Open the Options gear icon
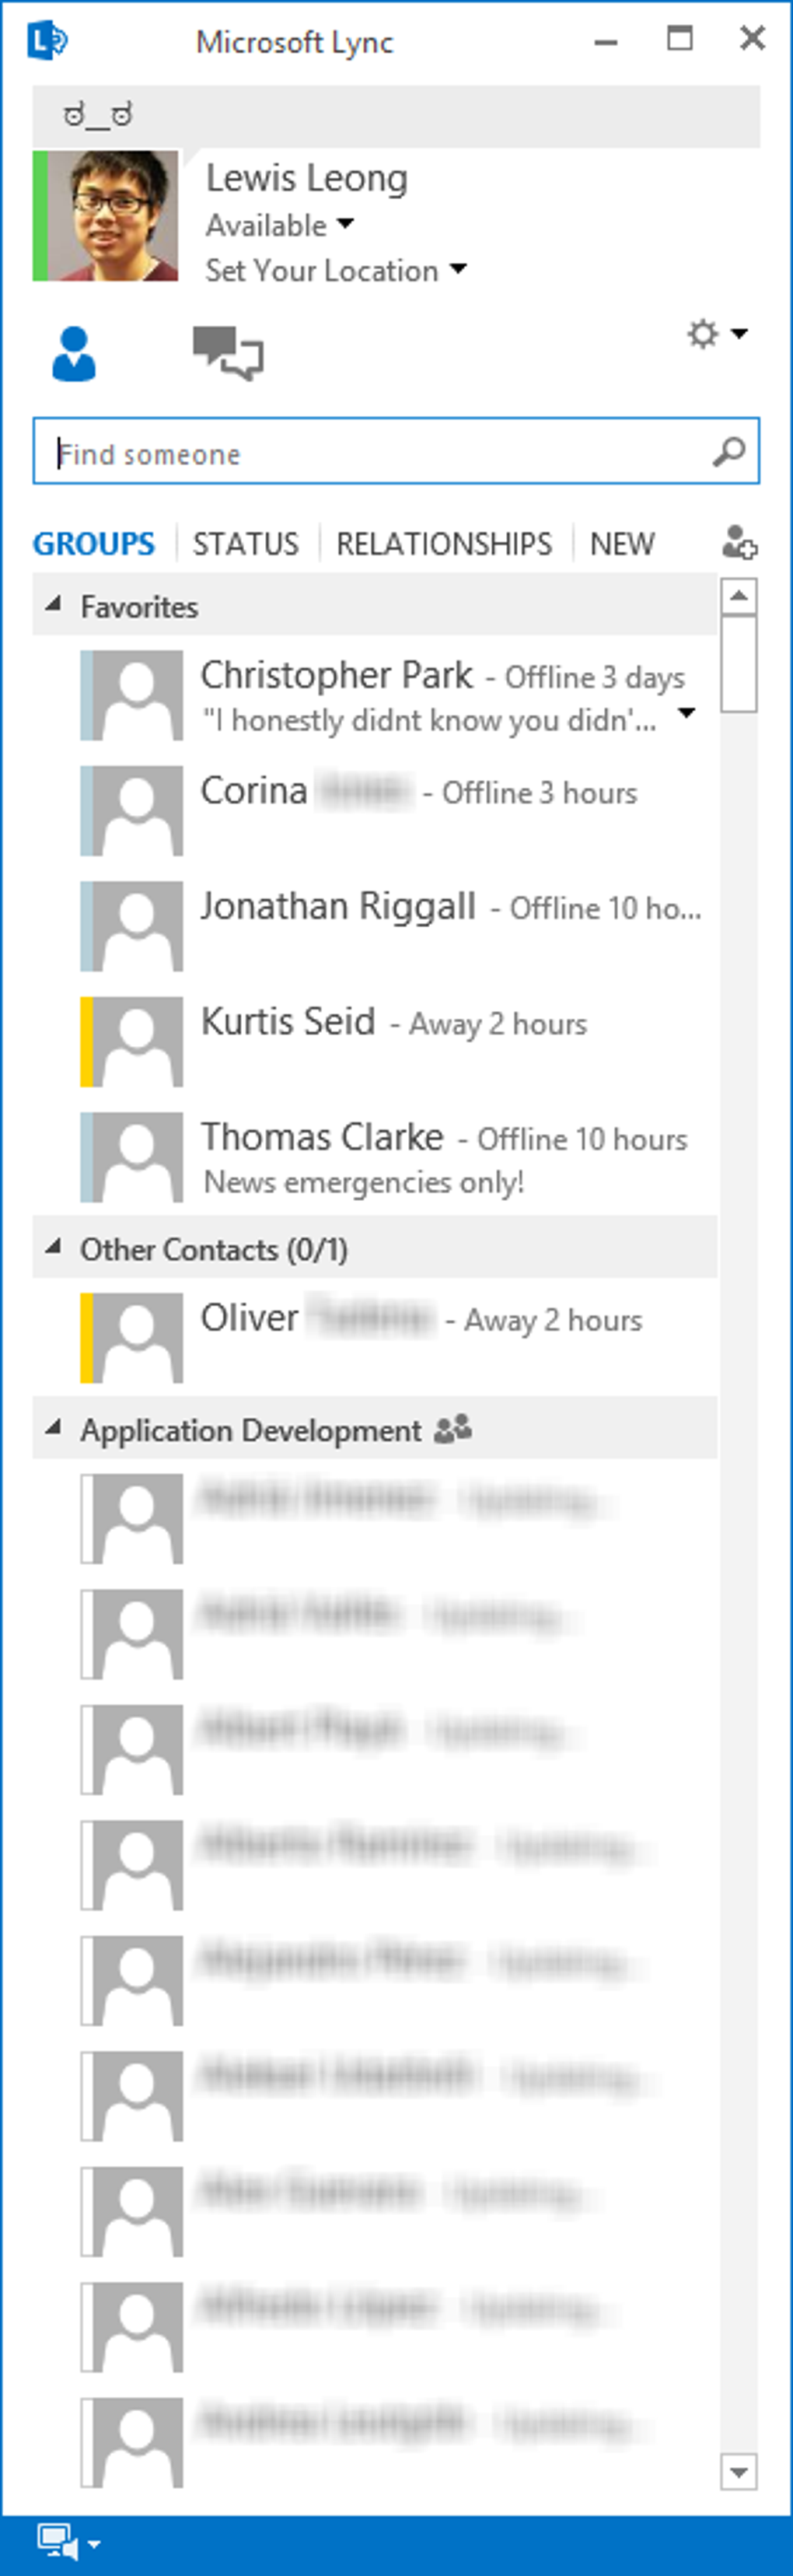The height and width of the screenshot is (2576, 793). pyautogui.click(x=703, y=333)
